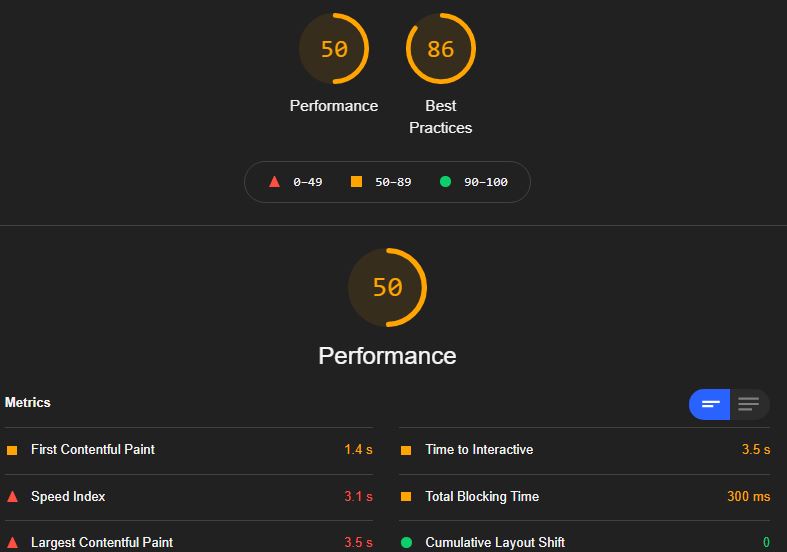This screenshot has height=552, width=787.
Task: Click red triangle icon beside Speed Index
Action: (x=13, y=497)
